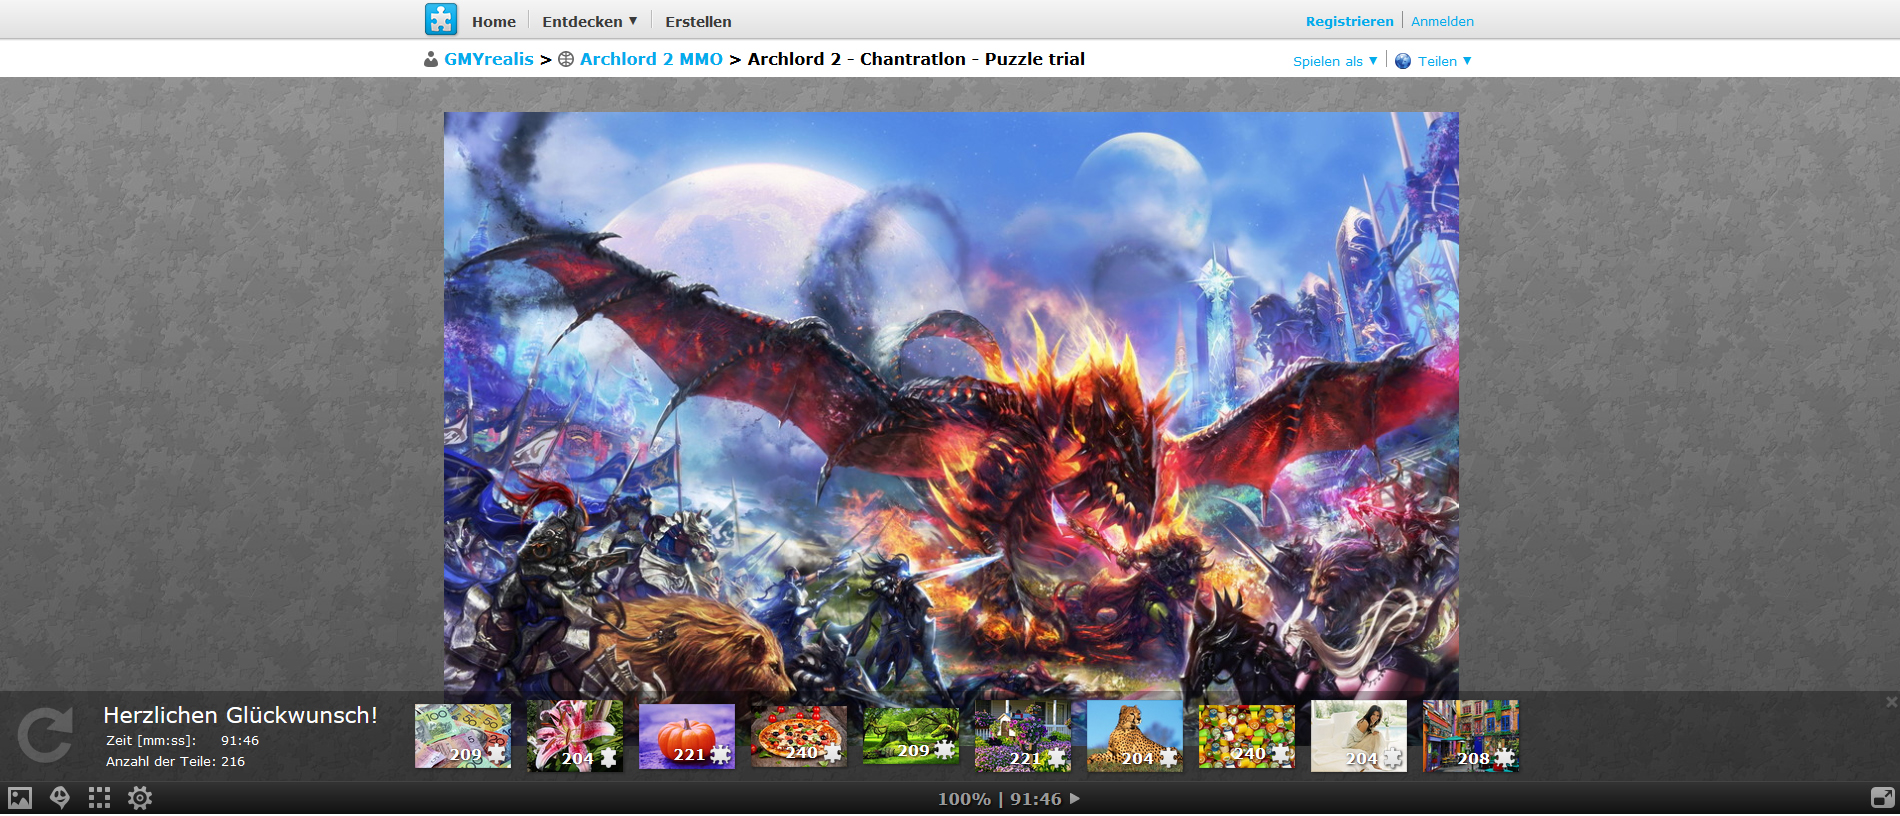Resume the timer with the play arrow
This screenshot has width=1900, height=816.
pos(1075,799)
